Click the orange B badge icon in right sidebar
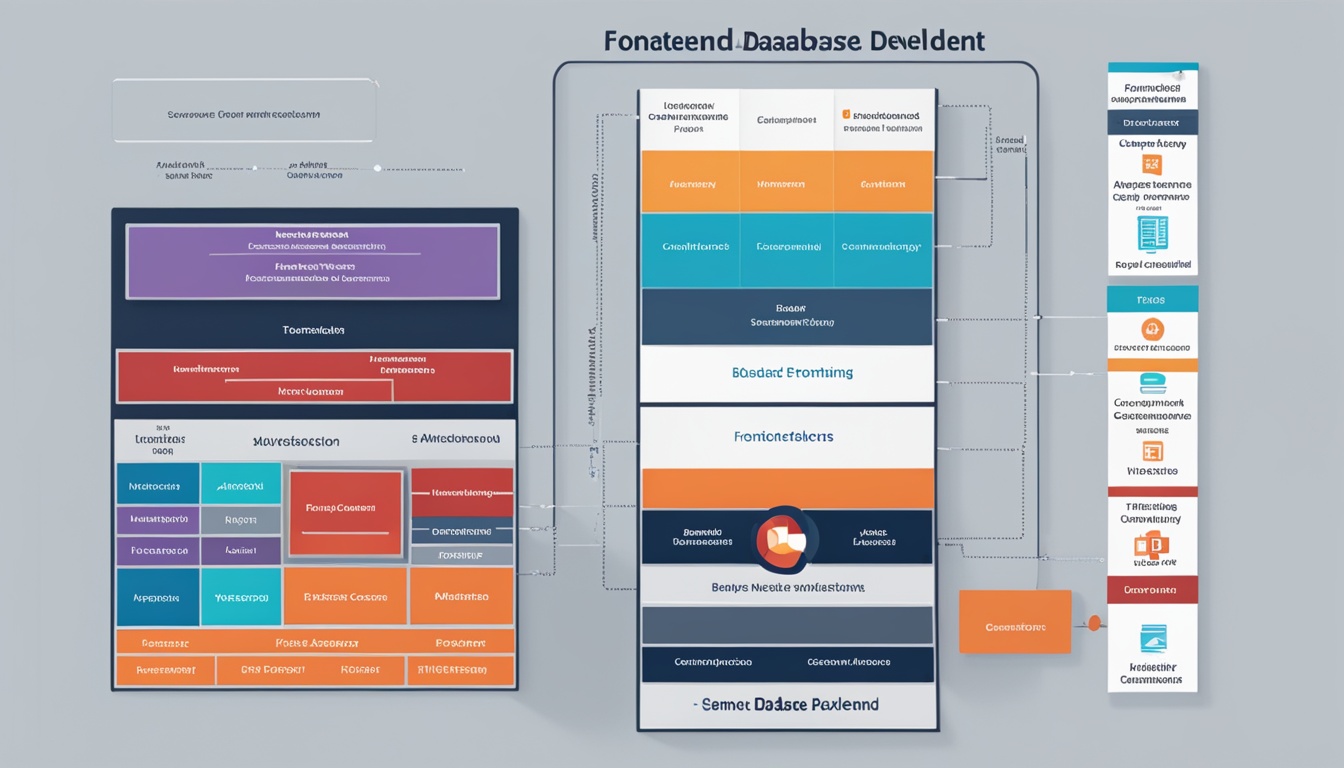The width and height of the screenshot is (1344, 768). (1151, 543)
